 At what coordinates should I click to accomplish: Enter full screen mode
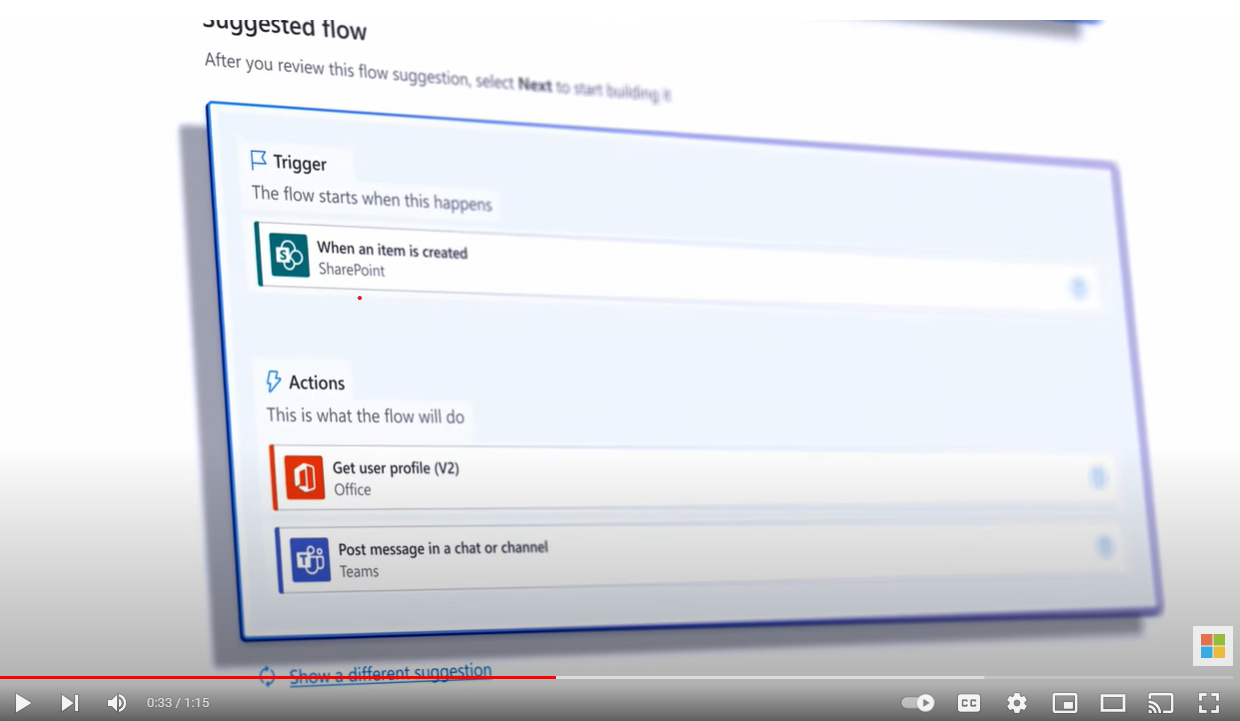coord(1208,703)
